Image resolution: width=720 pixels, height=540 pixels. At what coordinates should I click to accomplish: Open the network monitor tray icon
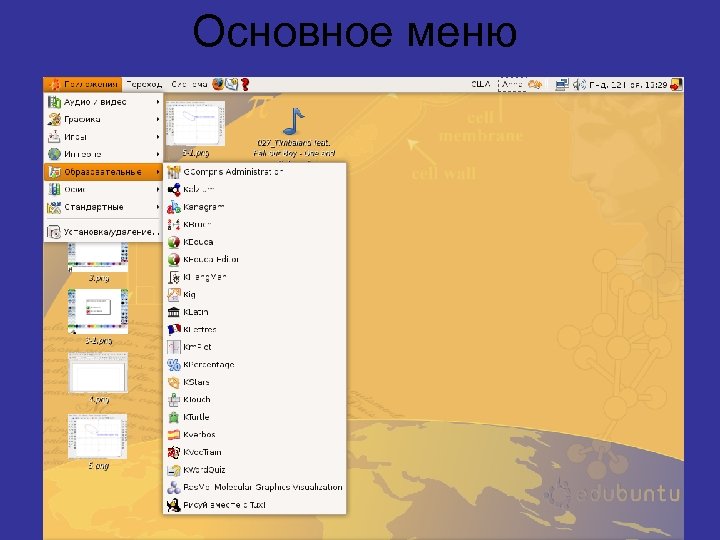click(562, 84)
